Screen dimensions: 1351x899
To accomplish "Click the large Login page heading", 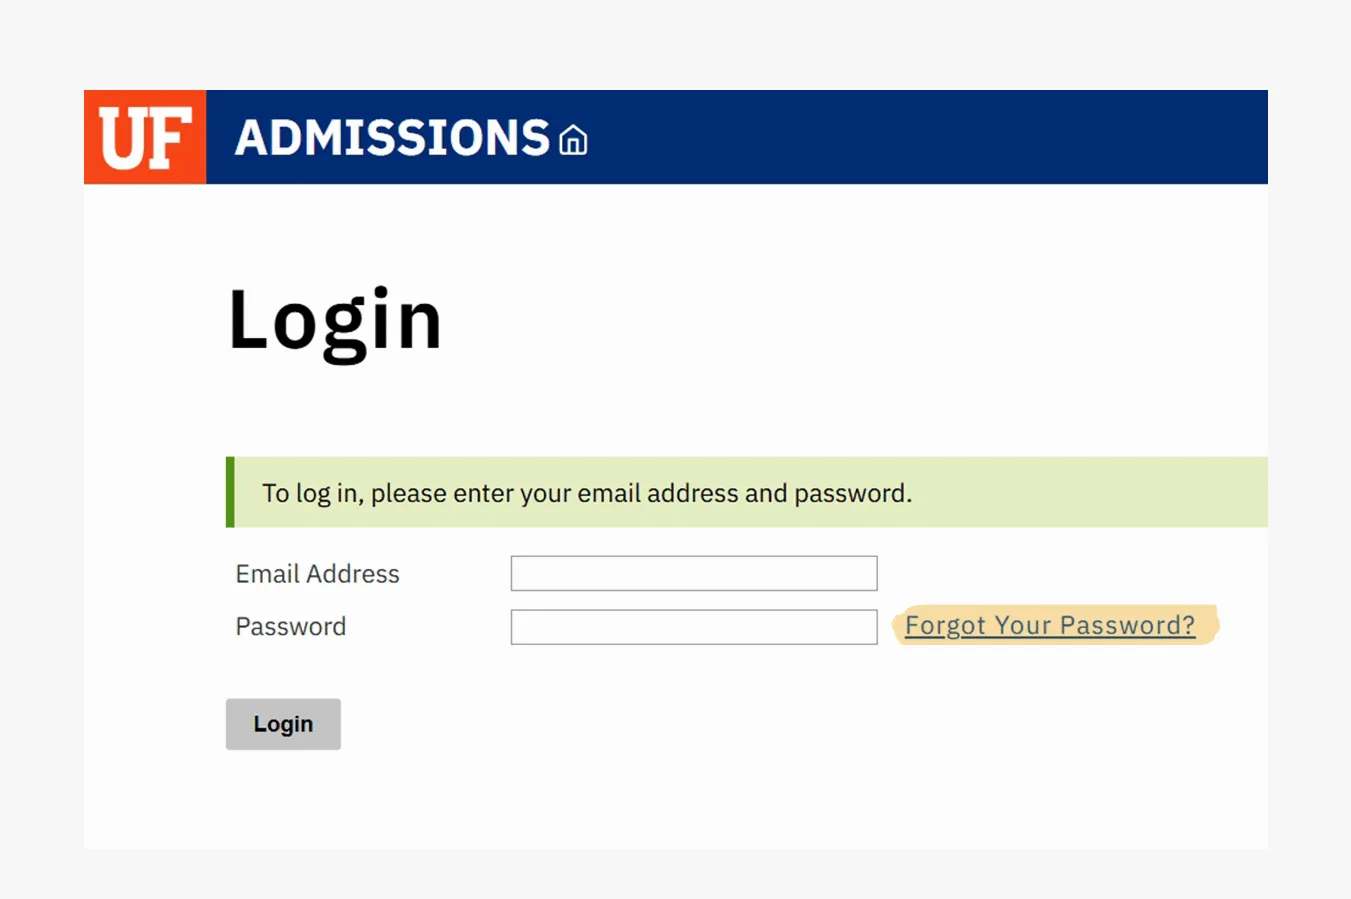I will tap(335, 322).
